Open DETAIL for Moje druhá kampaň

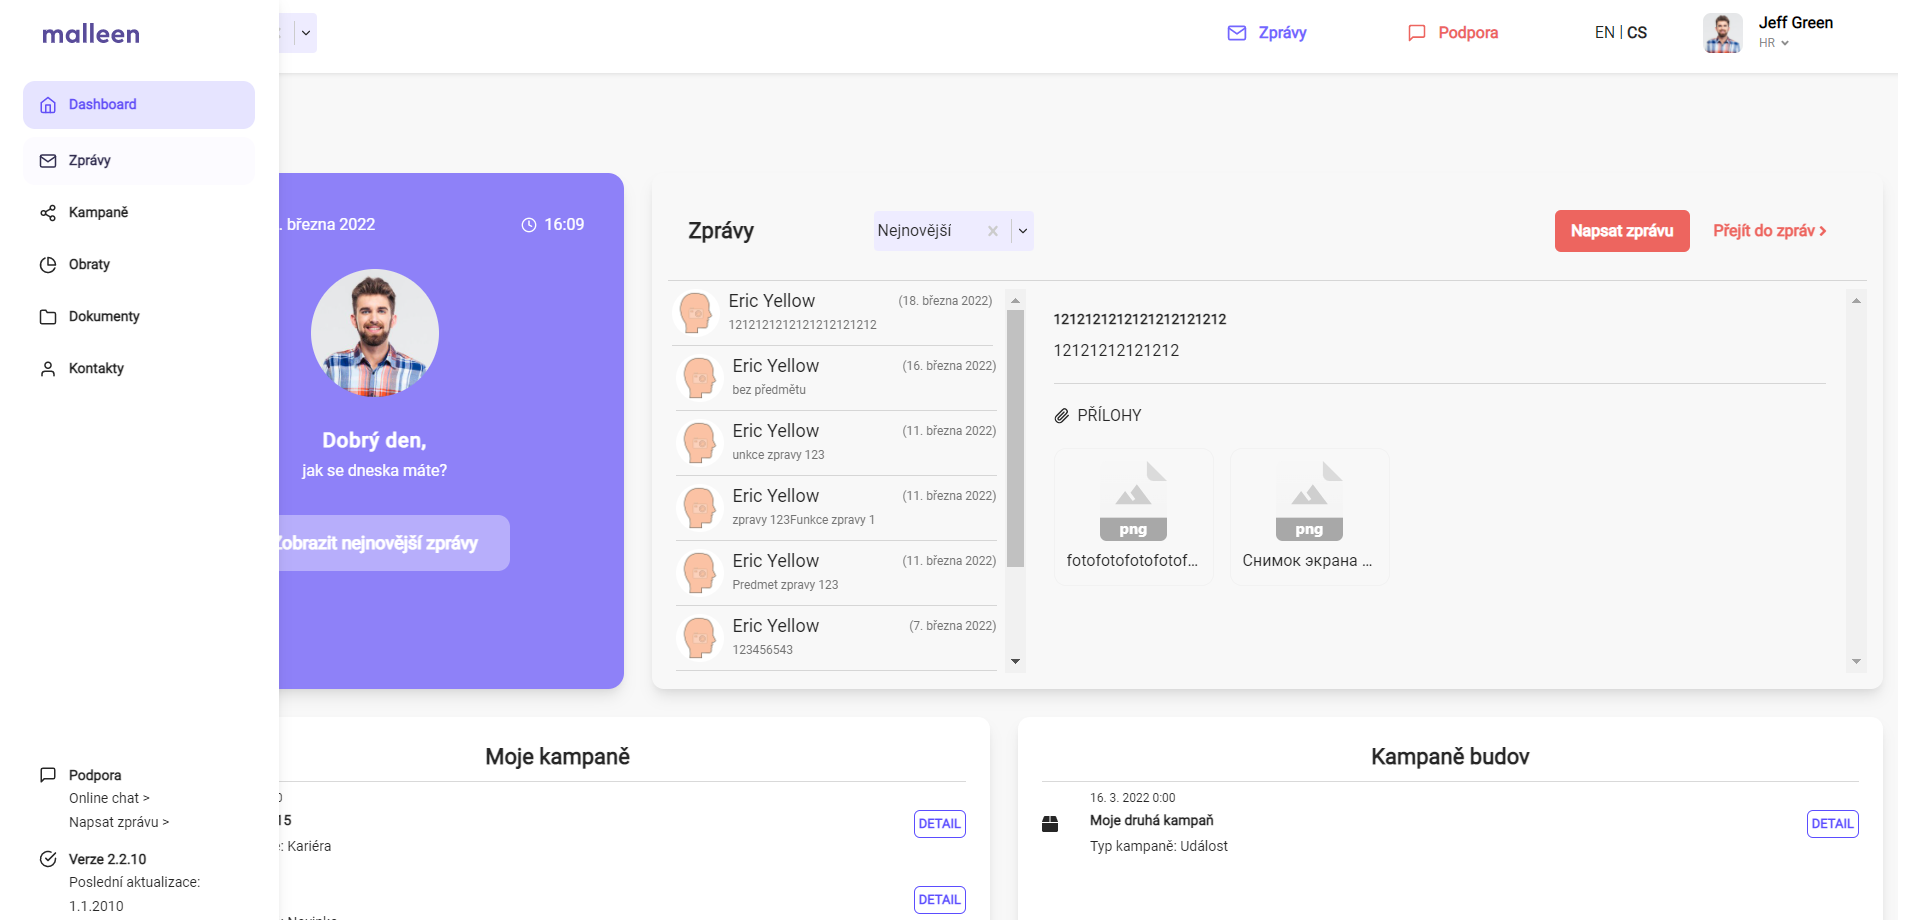point(1832,824)
